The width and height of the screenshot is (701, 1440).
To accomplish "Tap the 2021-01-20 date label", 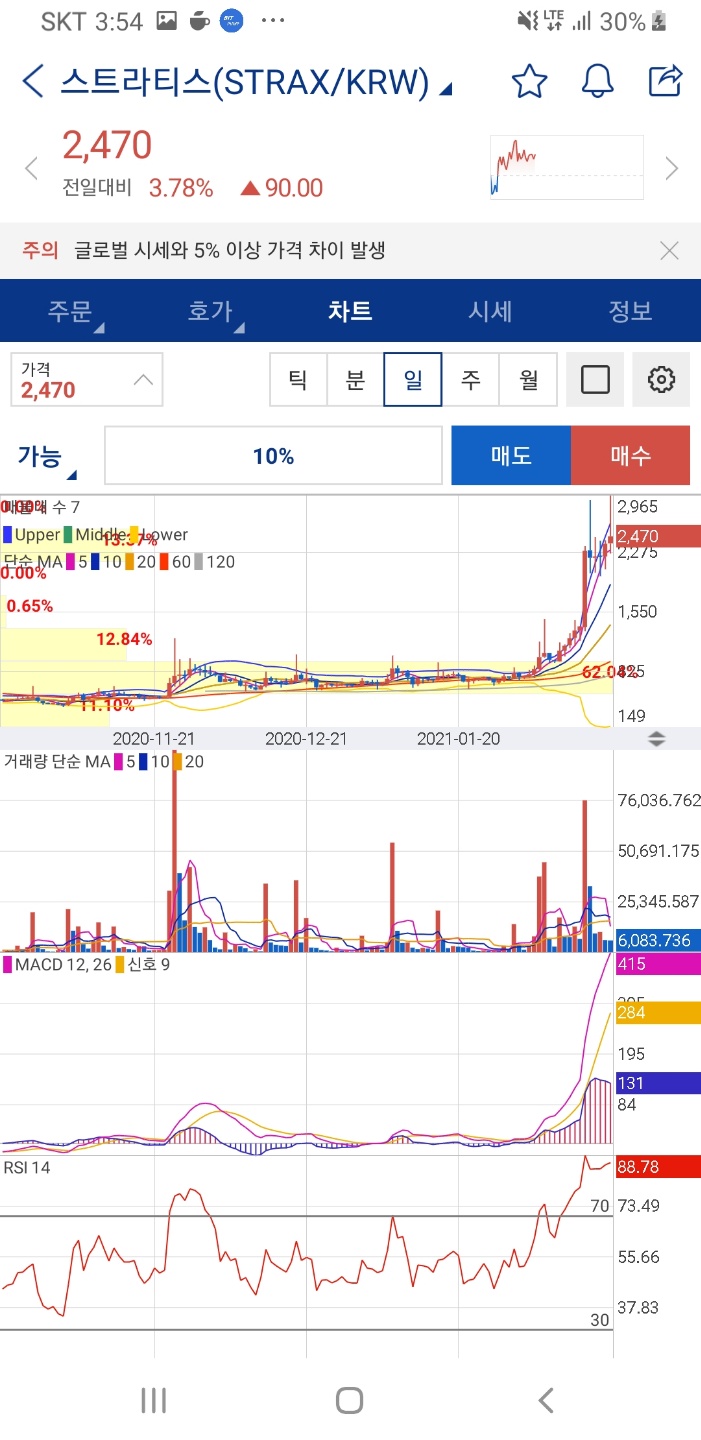I will pyautogui.click(x=459, y=739).
